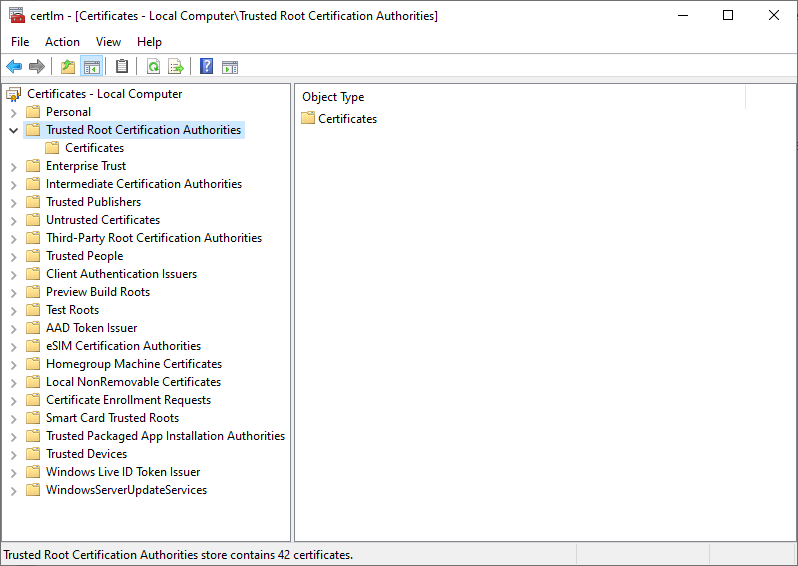The height and width of the screenshot is (566, 798).
Task: Open the Action menu
Action: [x=62, y=42]
